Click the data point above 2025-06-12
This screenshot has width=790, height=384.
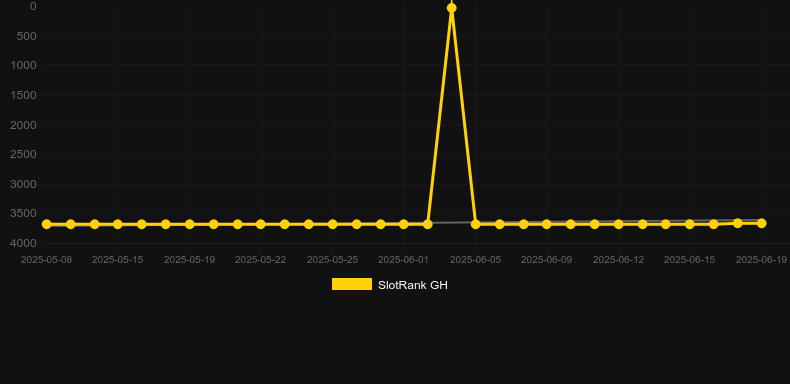(619, 224)
